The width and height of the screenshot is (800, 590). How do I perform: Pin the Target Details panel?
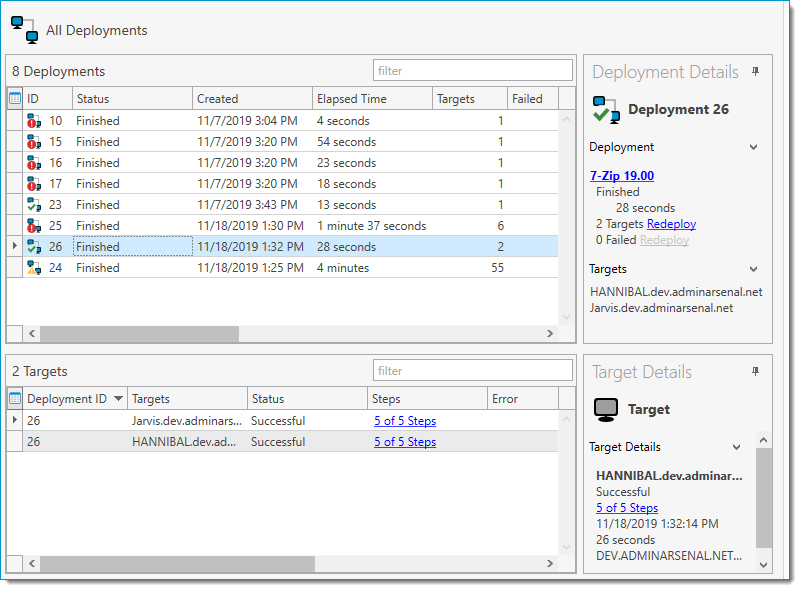[755, 372]
